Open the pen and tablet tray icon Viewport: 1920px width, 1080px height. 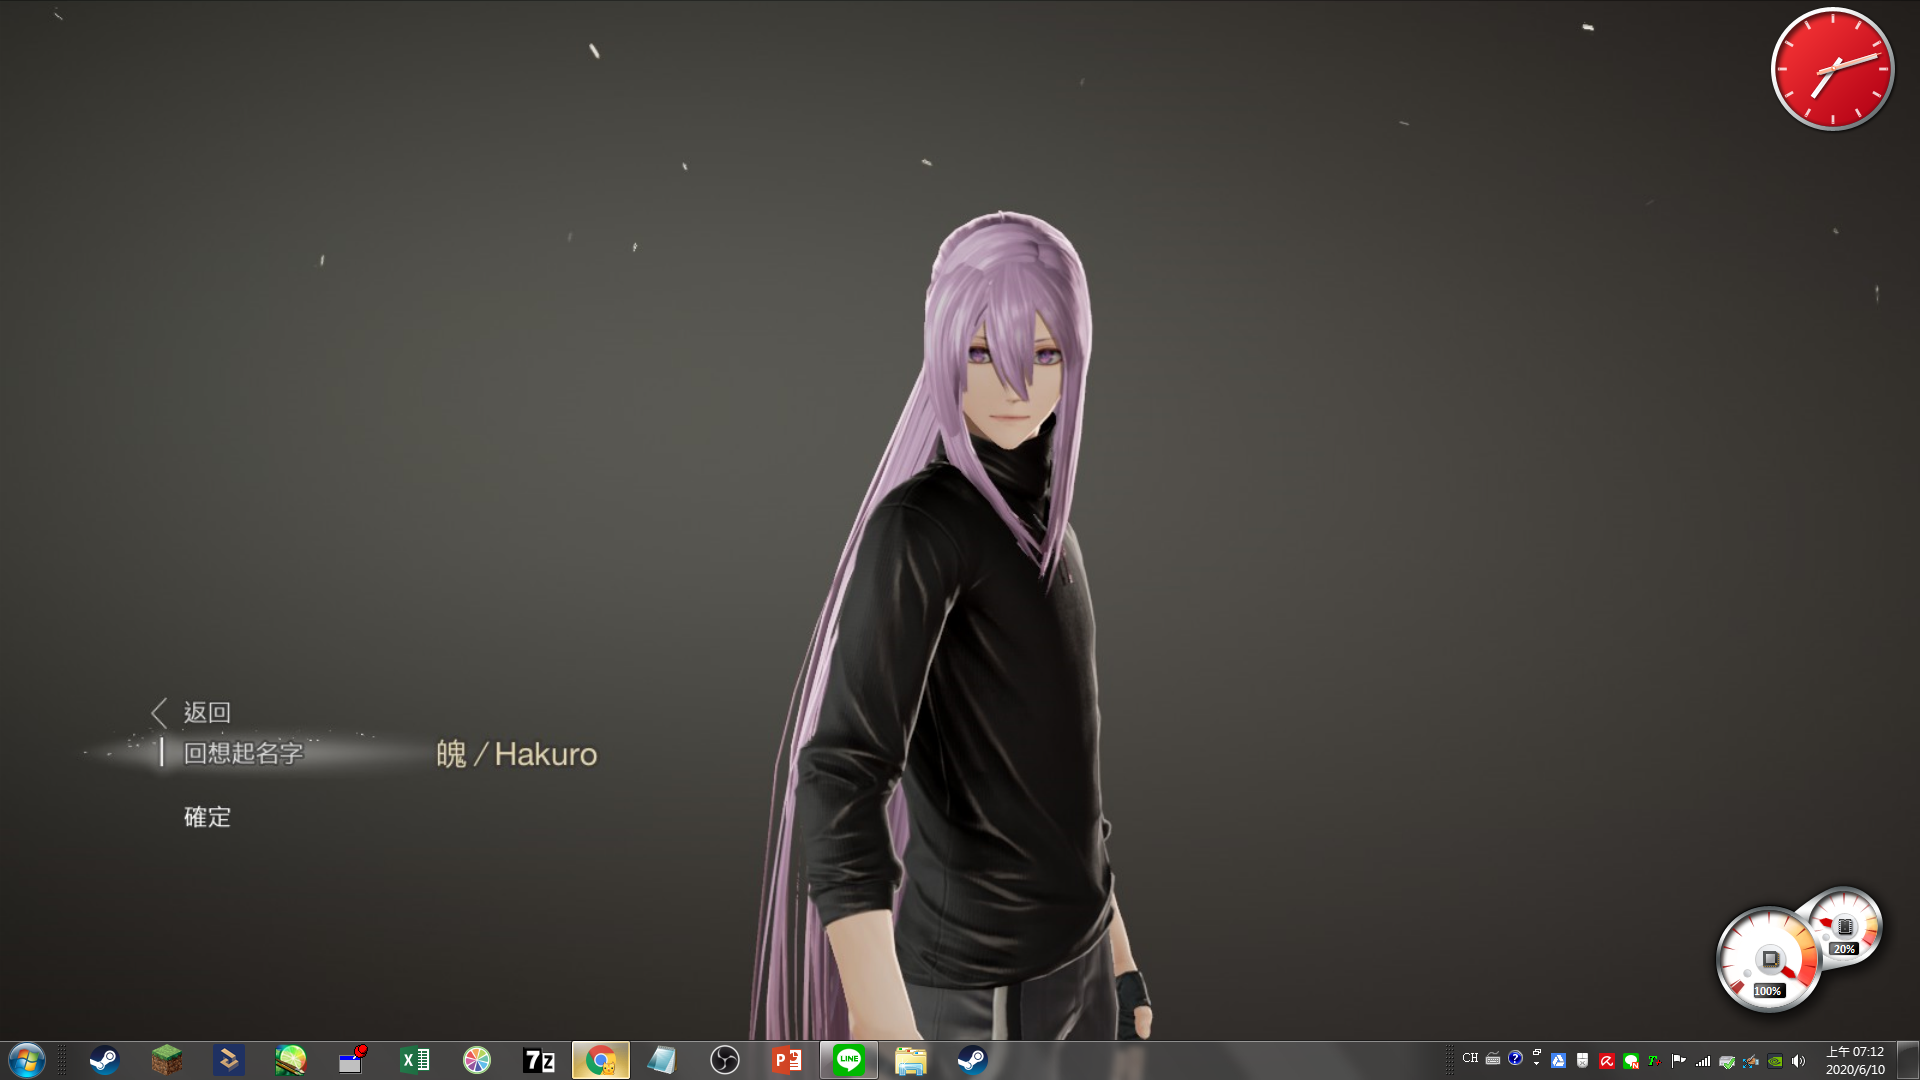tap(1751, 1061)
